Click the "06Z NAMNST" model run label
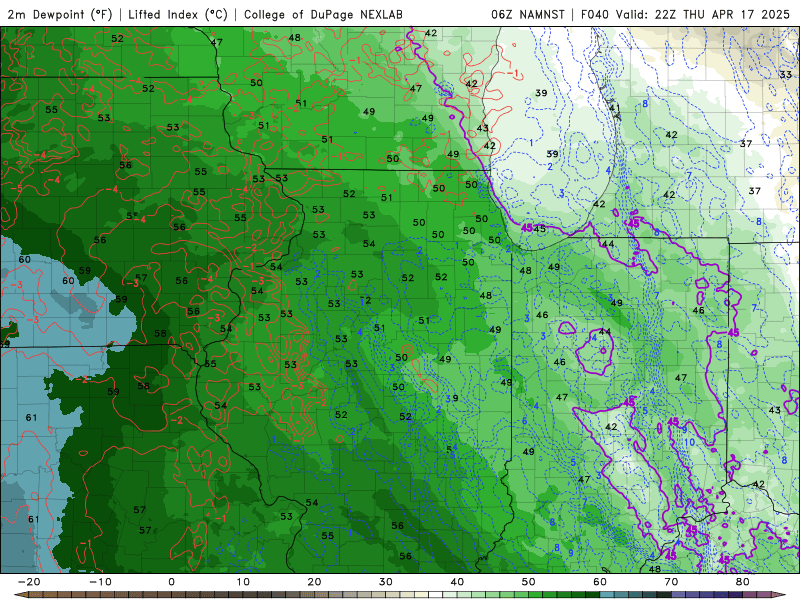Image resolution: width=800 pixels, height=600 pixels. (528, 14)
